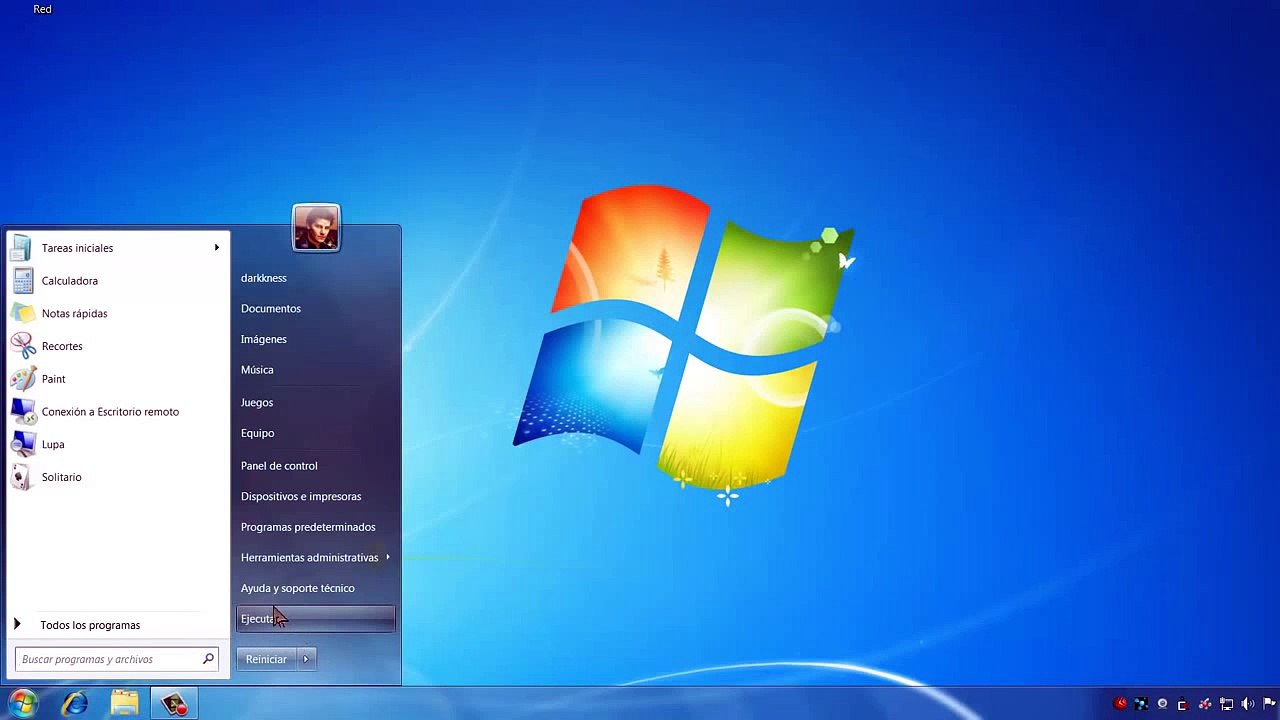Open network status tray icon

1226,704
